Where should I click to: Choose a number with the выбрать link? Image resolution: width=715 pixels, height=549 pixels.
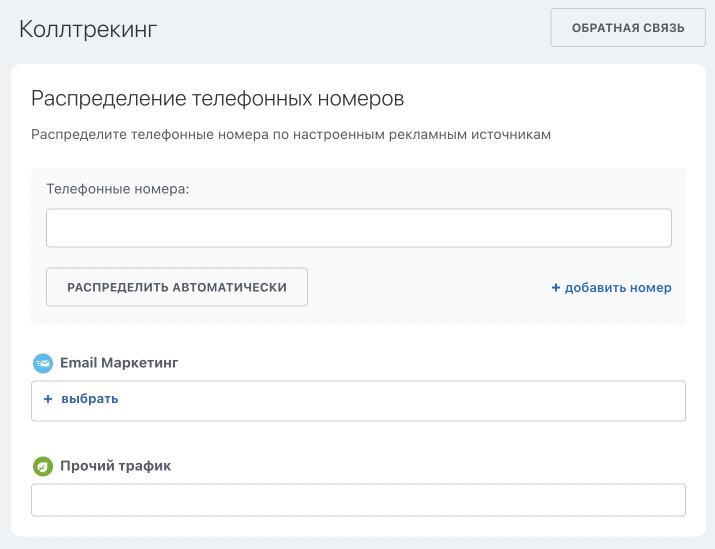tap(89, 399)
